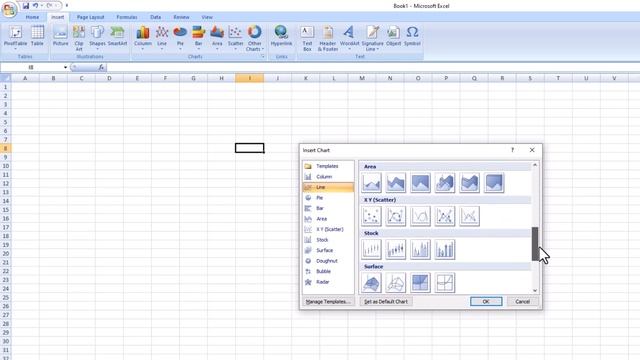The width and height of the screenshot is (640, 360).
Task: Save the workbook via the Quick Access toolbar
Action: [x=26, y=6]
